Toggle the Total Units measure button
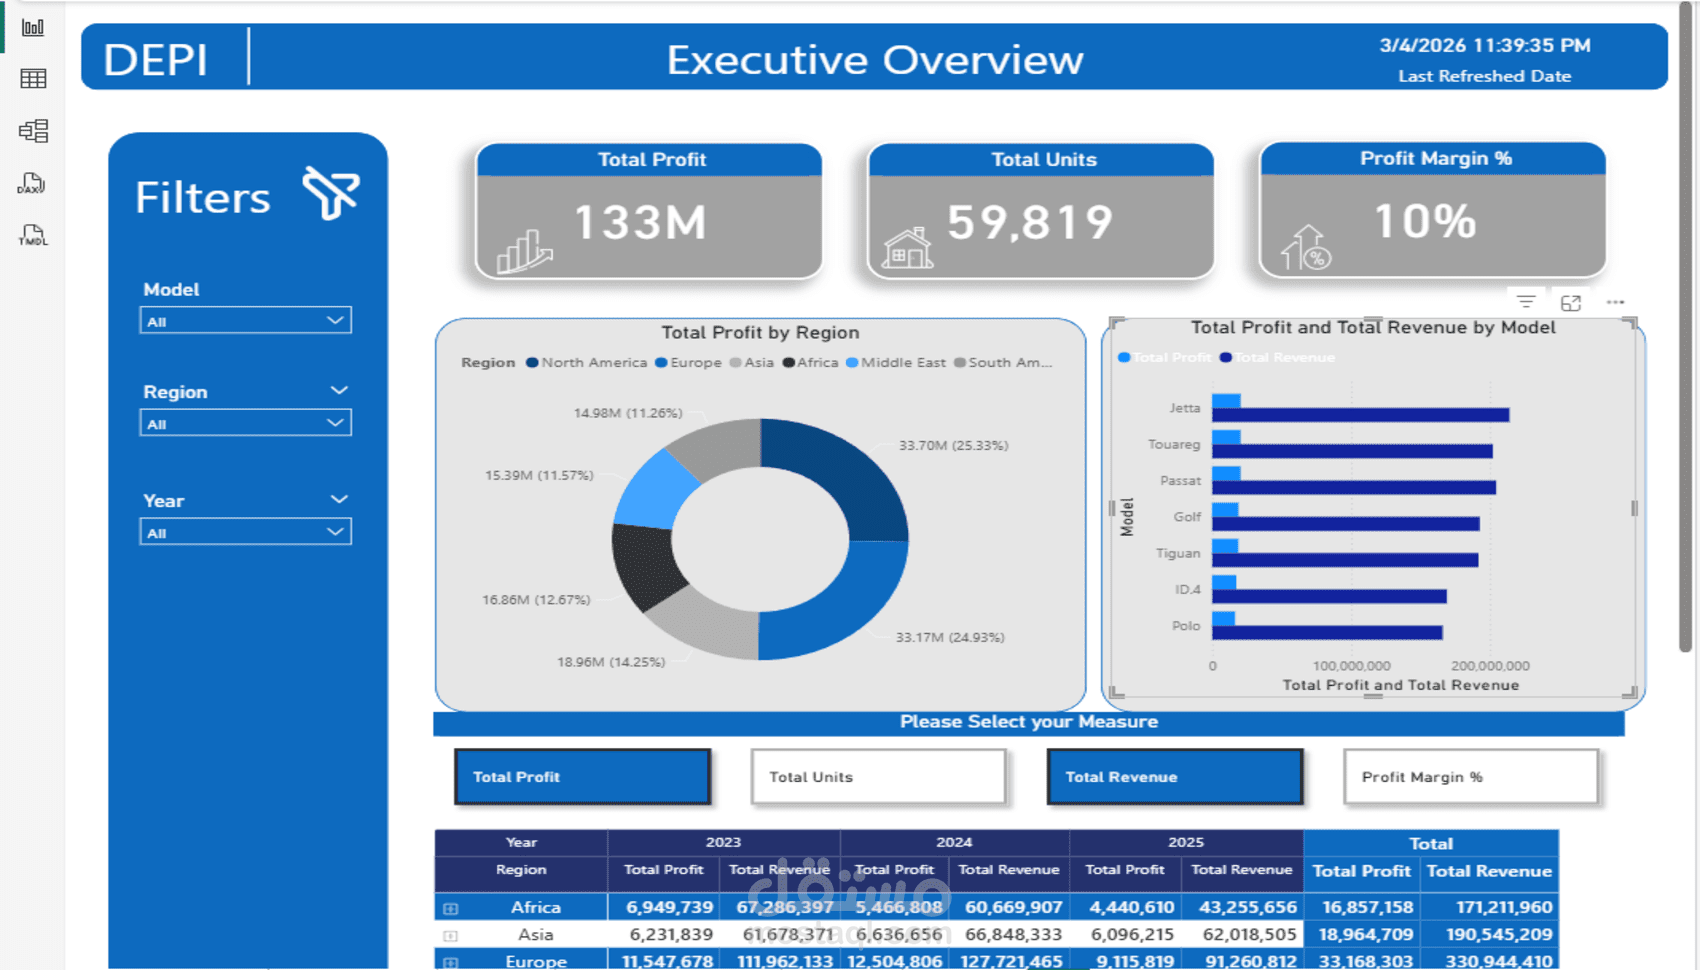 click(878, 777)
